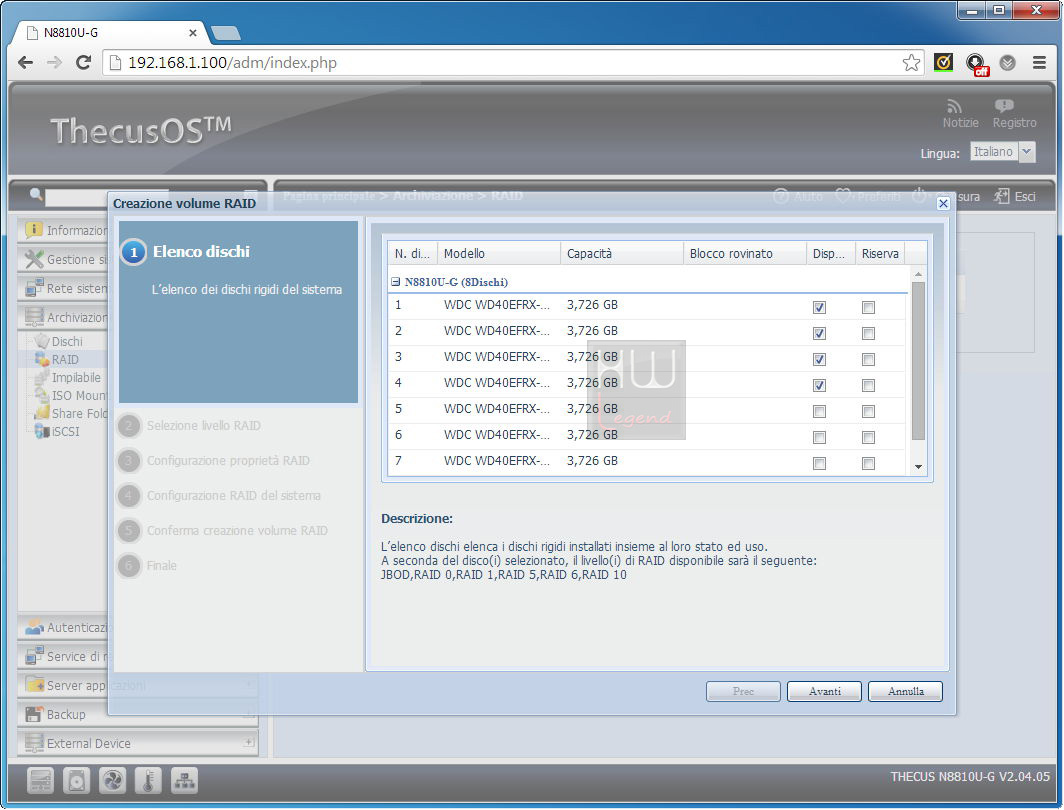
Task: Click the browser forward arrow
Action: pos(54,62)
